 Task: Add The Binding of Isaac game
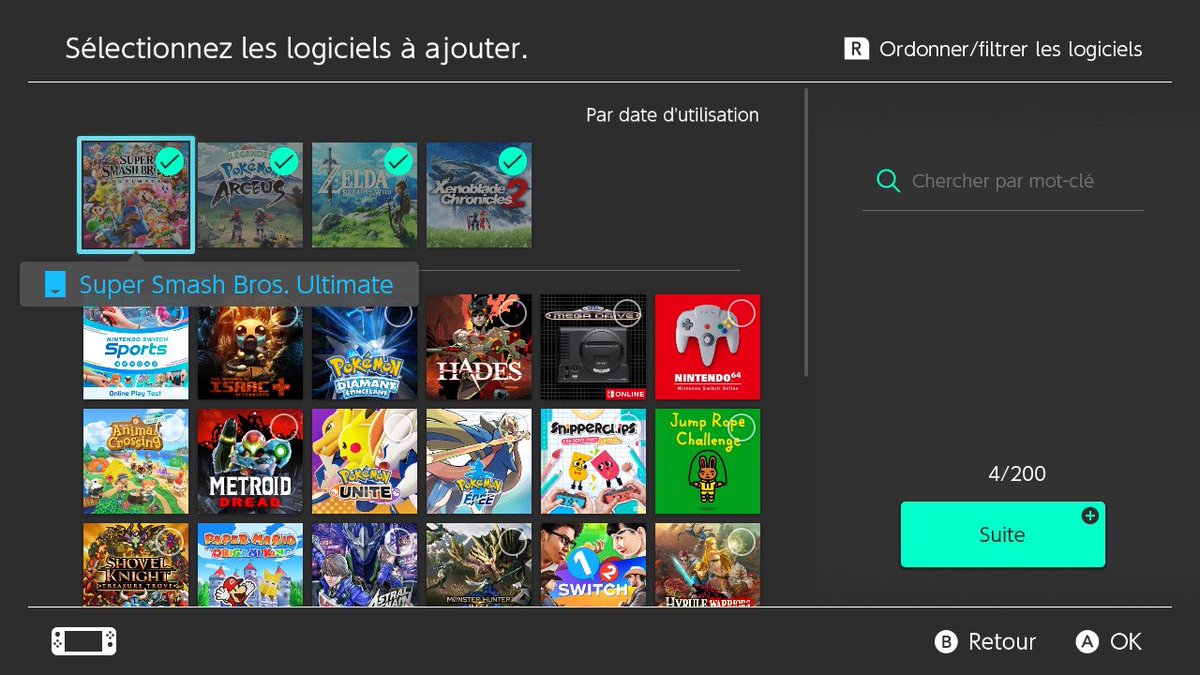[x=250, y=347]
